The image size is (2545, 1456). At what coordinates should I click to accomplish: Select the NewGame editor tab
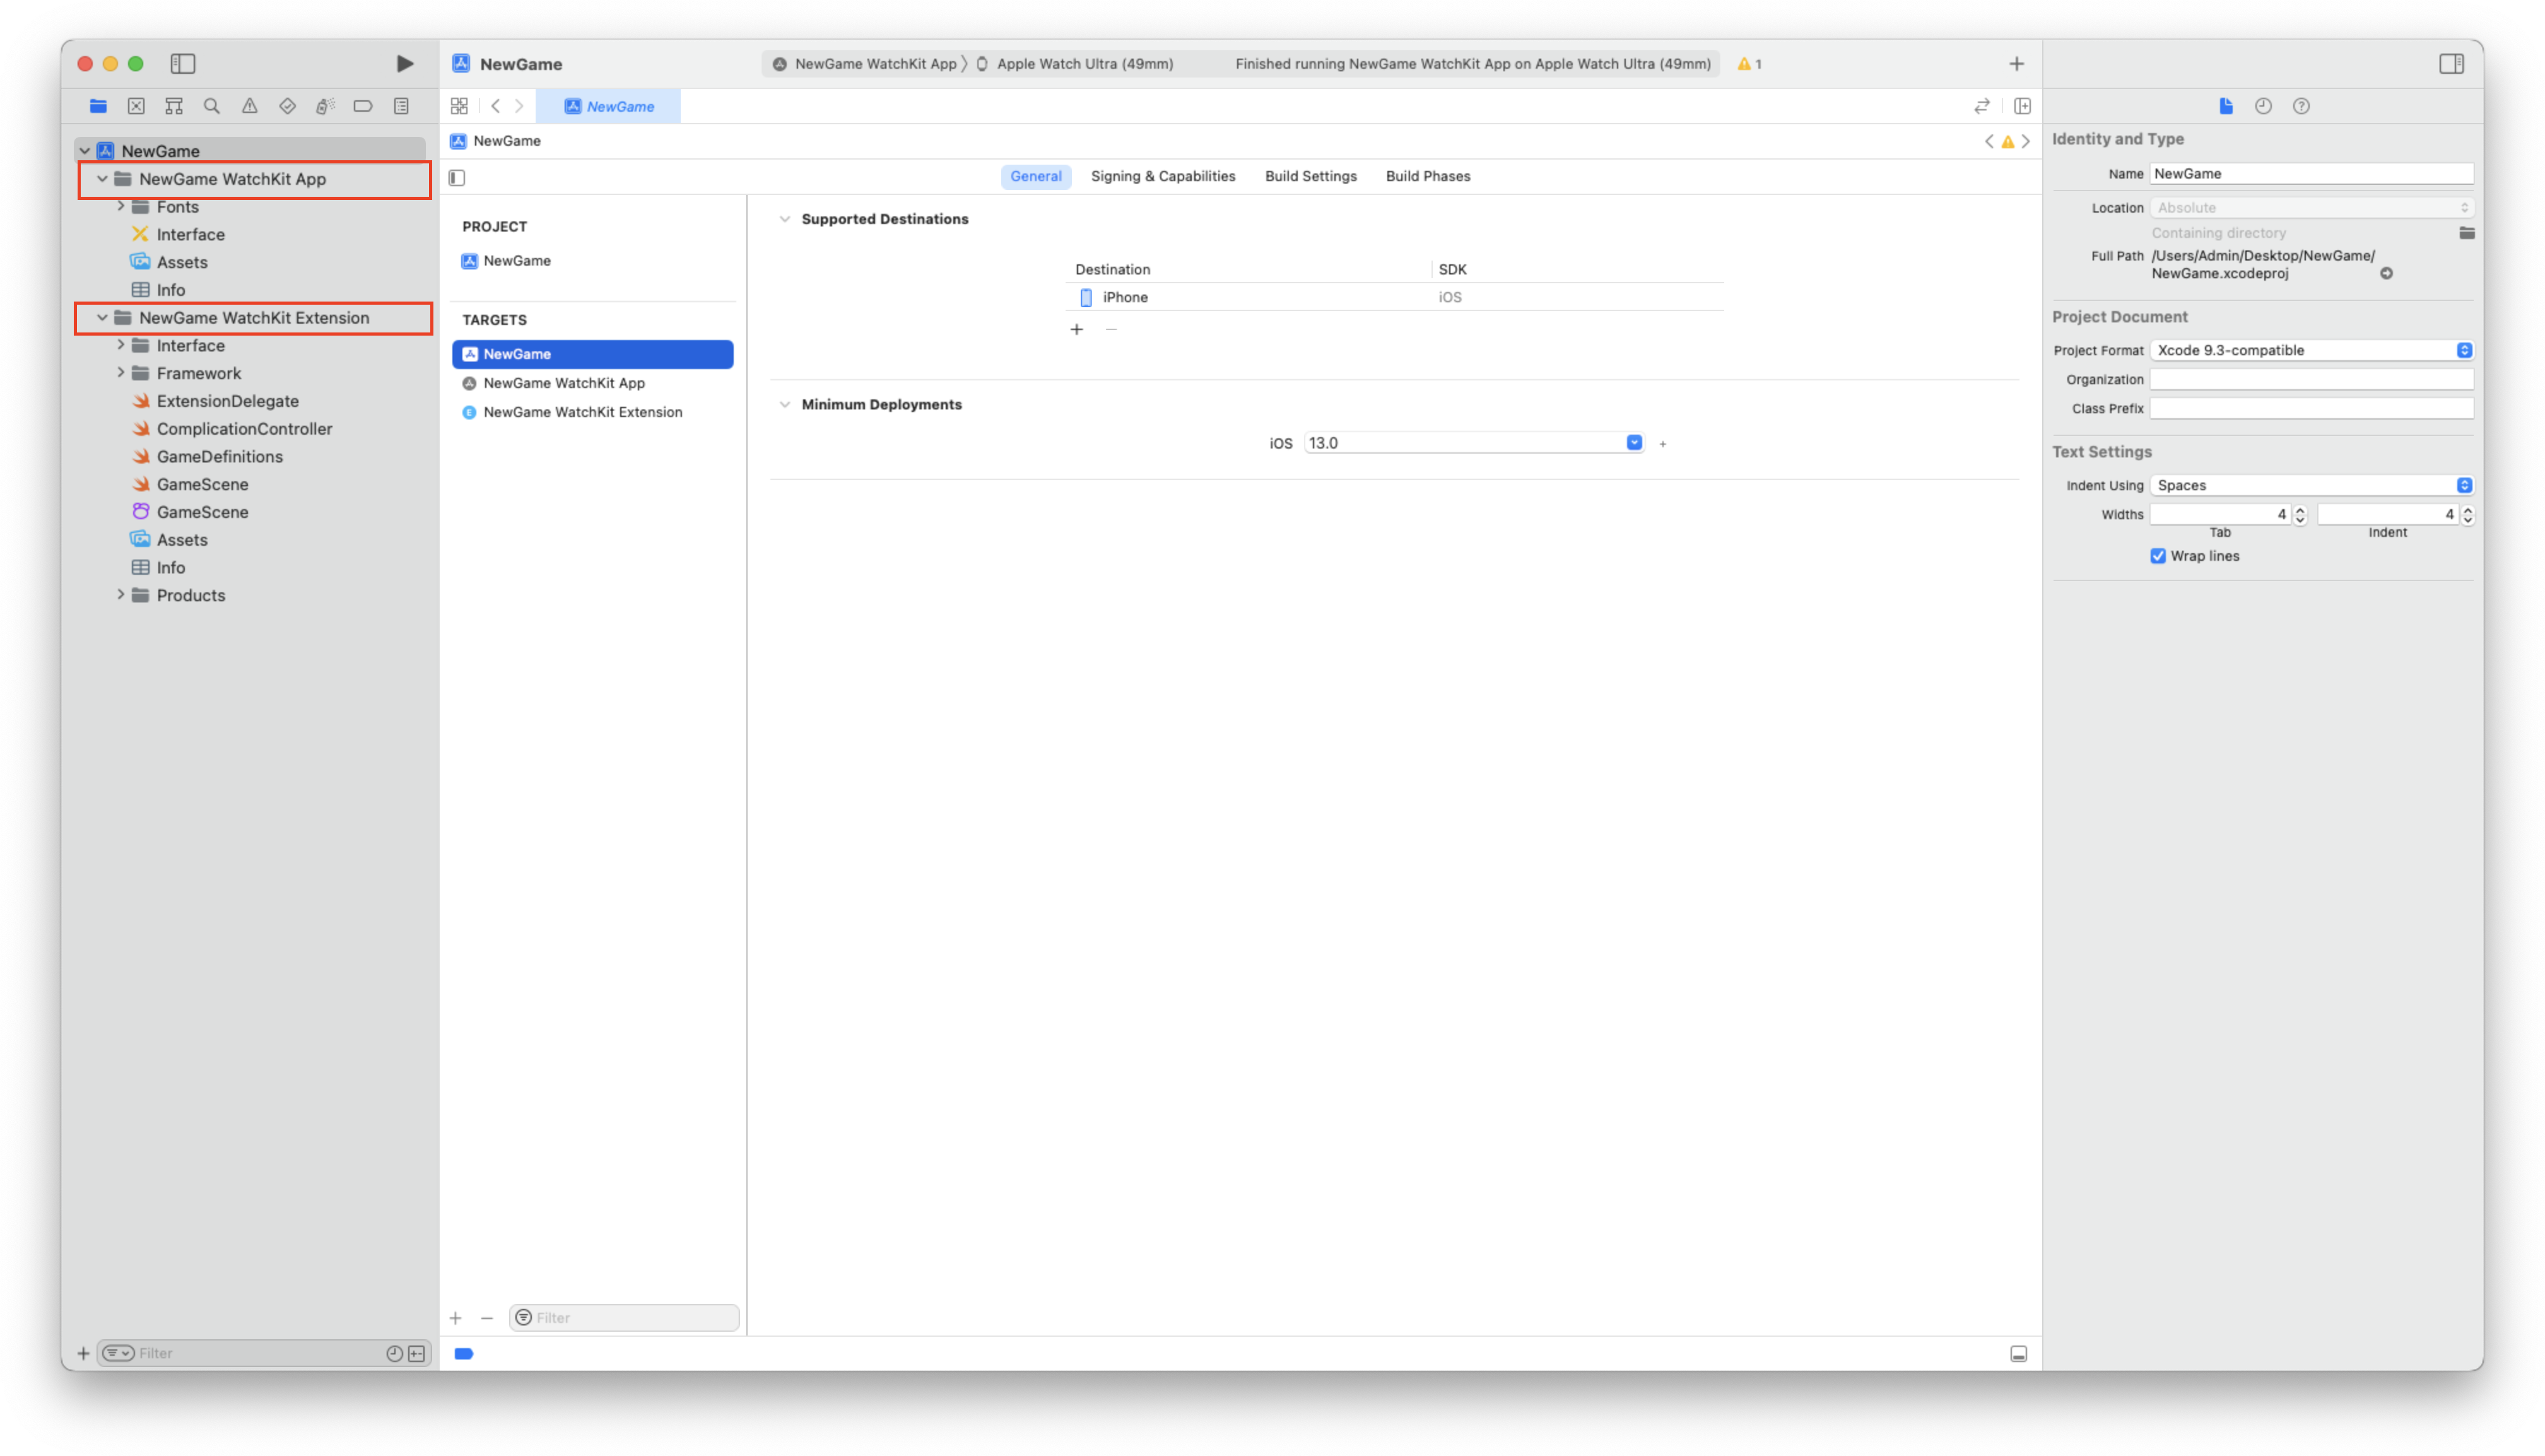(608, 106)
